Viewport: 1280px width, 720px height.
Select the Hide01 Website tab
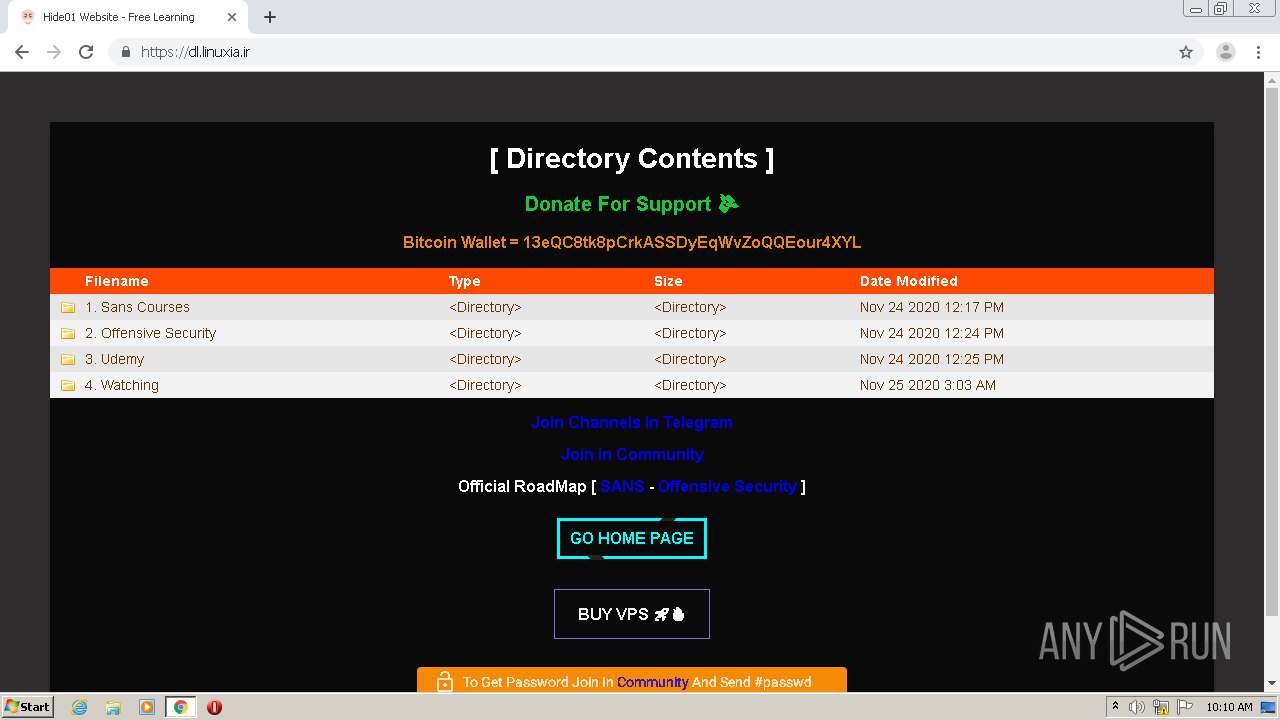click(x=127, y=17)
